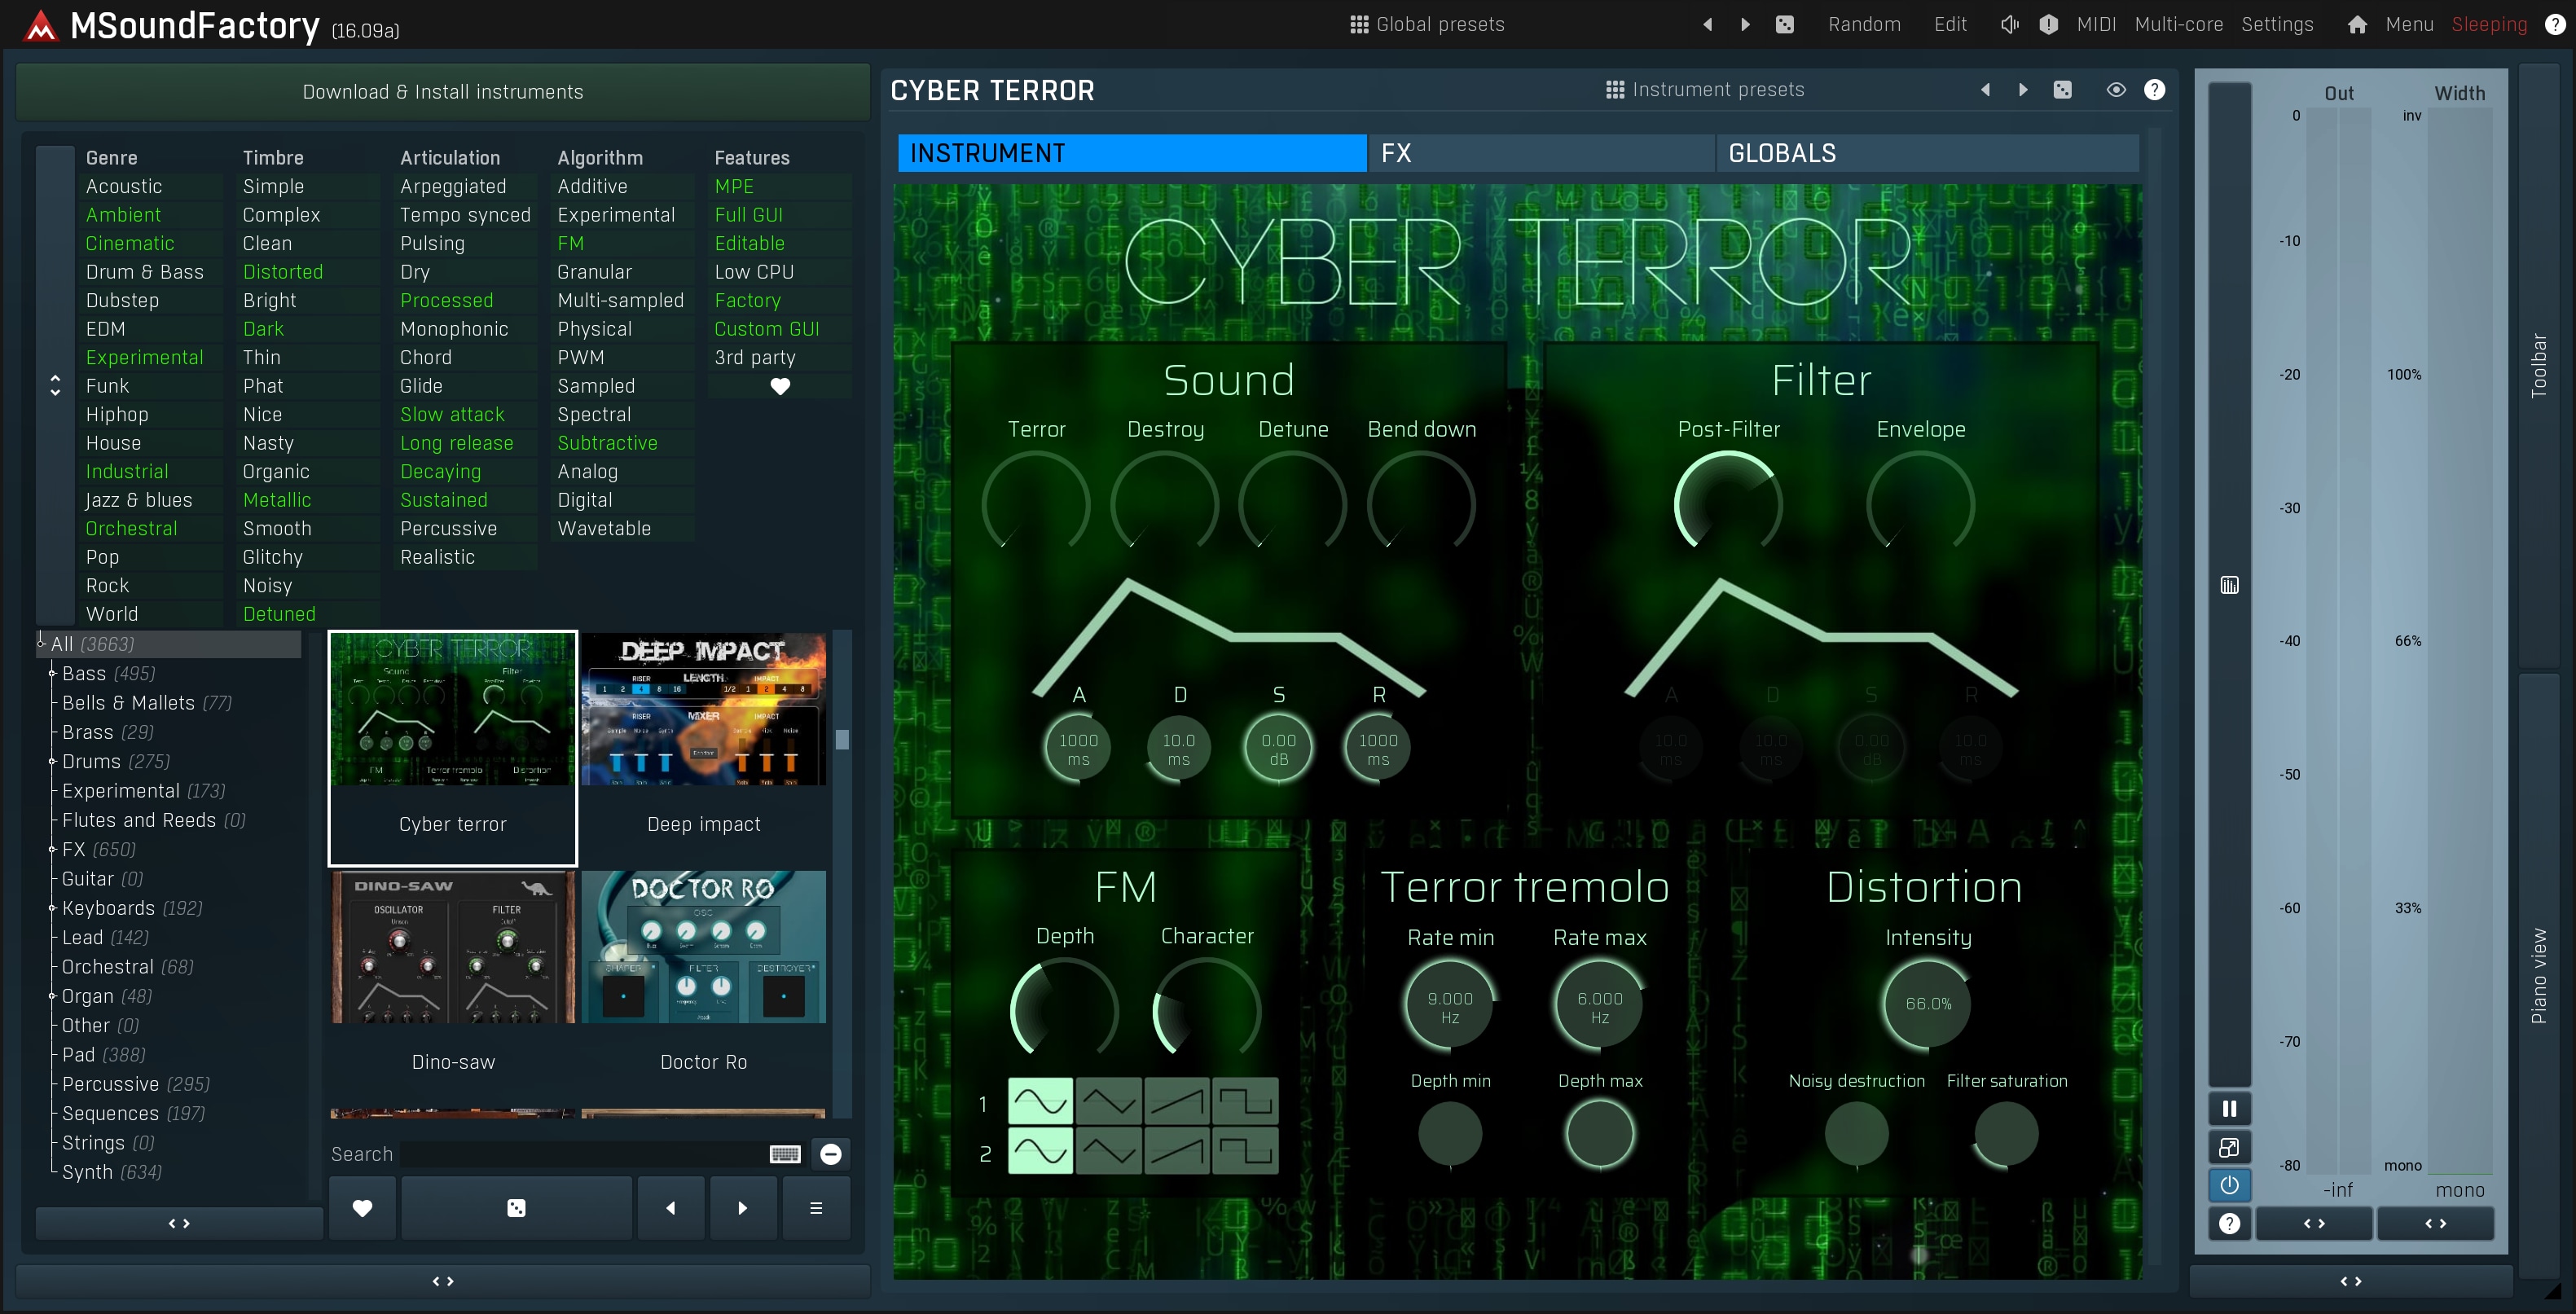Viewport: 2576px width, 1314px height.
Task: Pause the output meter
Action: (2229, 1108)
